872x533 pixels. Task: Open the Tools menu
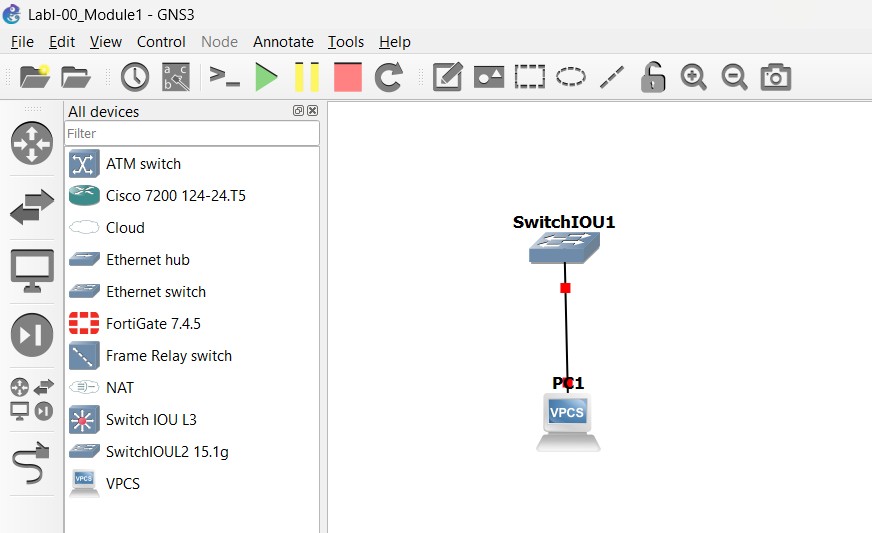point(346,42)
